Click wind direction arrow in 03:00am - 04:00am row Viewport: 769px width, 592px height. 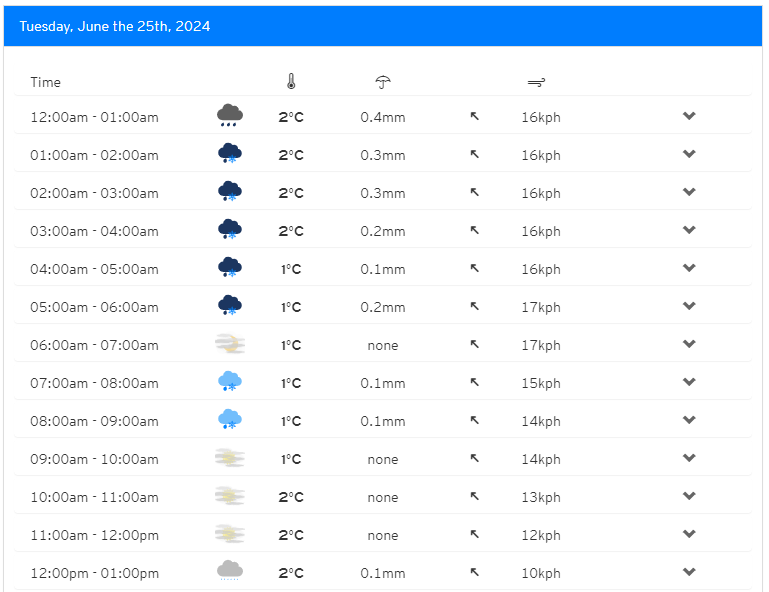tap(474, 230)
